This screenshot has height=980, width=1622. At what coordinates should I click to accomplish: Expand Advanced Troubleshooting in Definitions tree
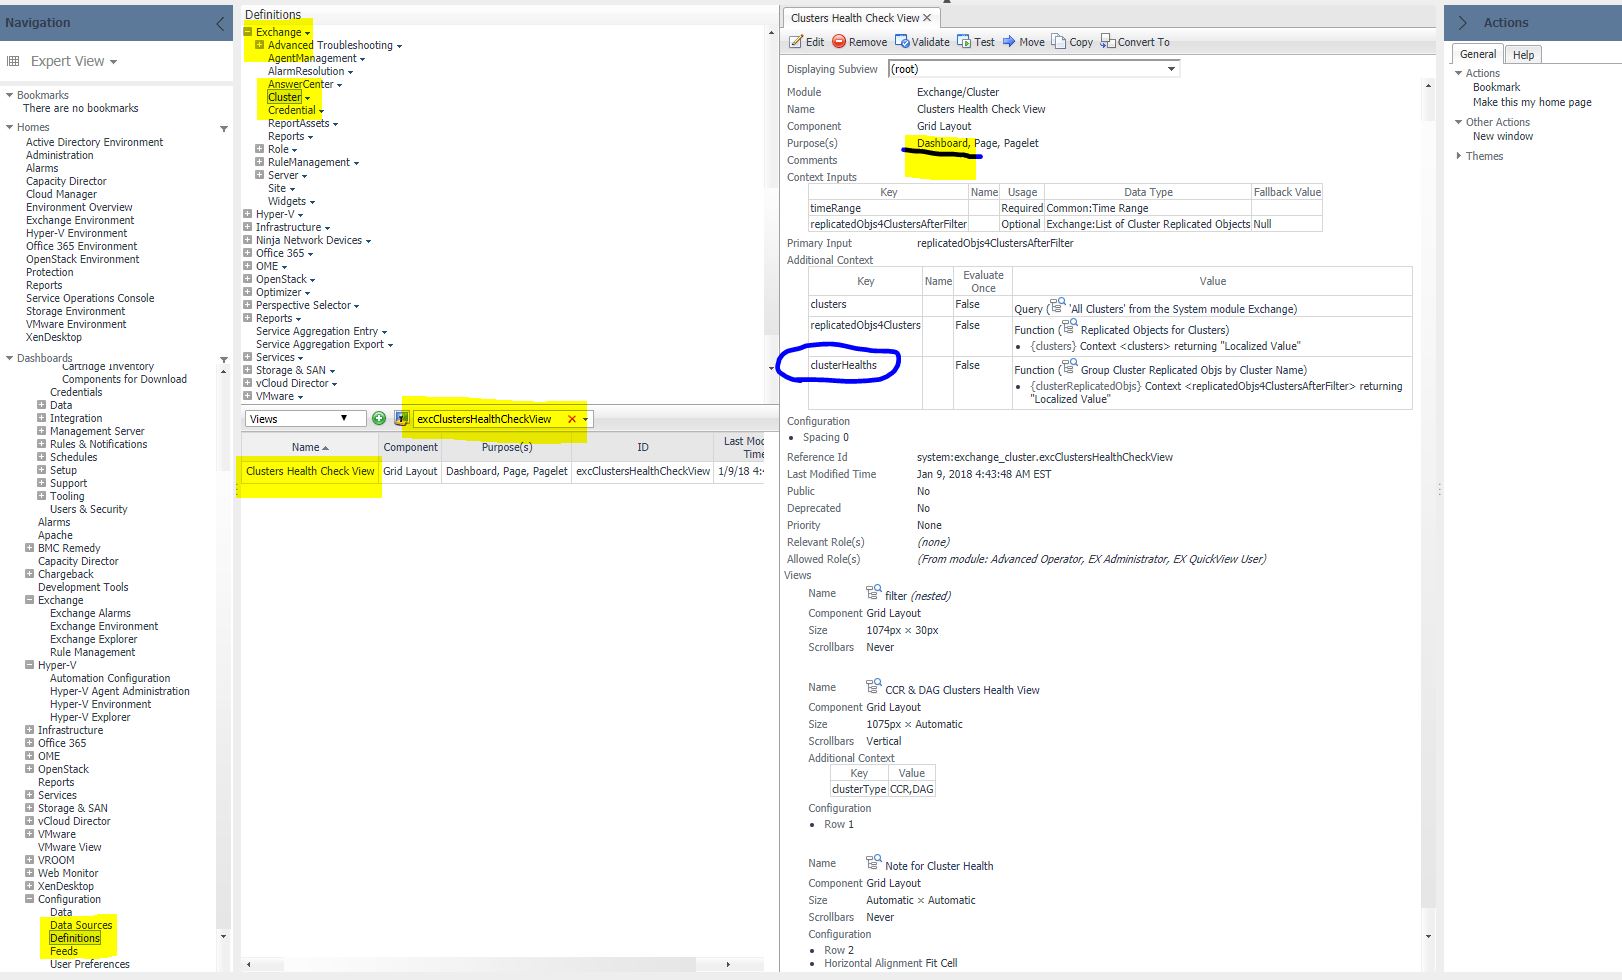[x=259, y=45]
